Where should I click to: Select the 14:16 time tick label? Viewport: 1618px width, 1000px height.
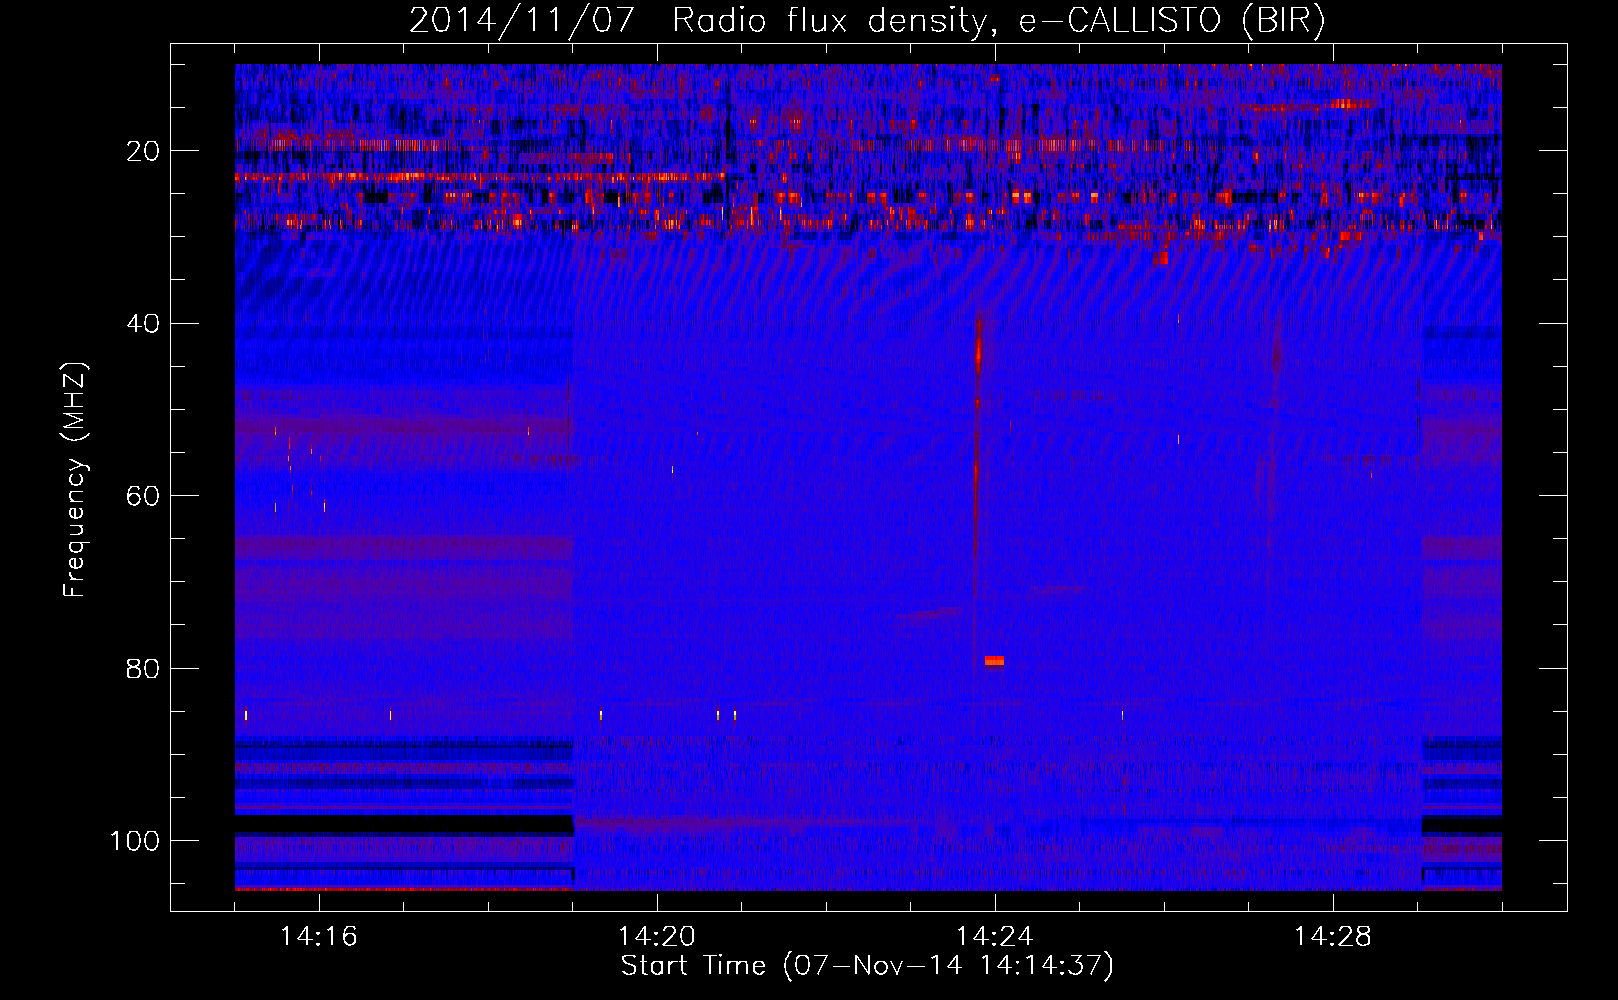(x=319, y=937)
